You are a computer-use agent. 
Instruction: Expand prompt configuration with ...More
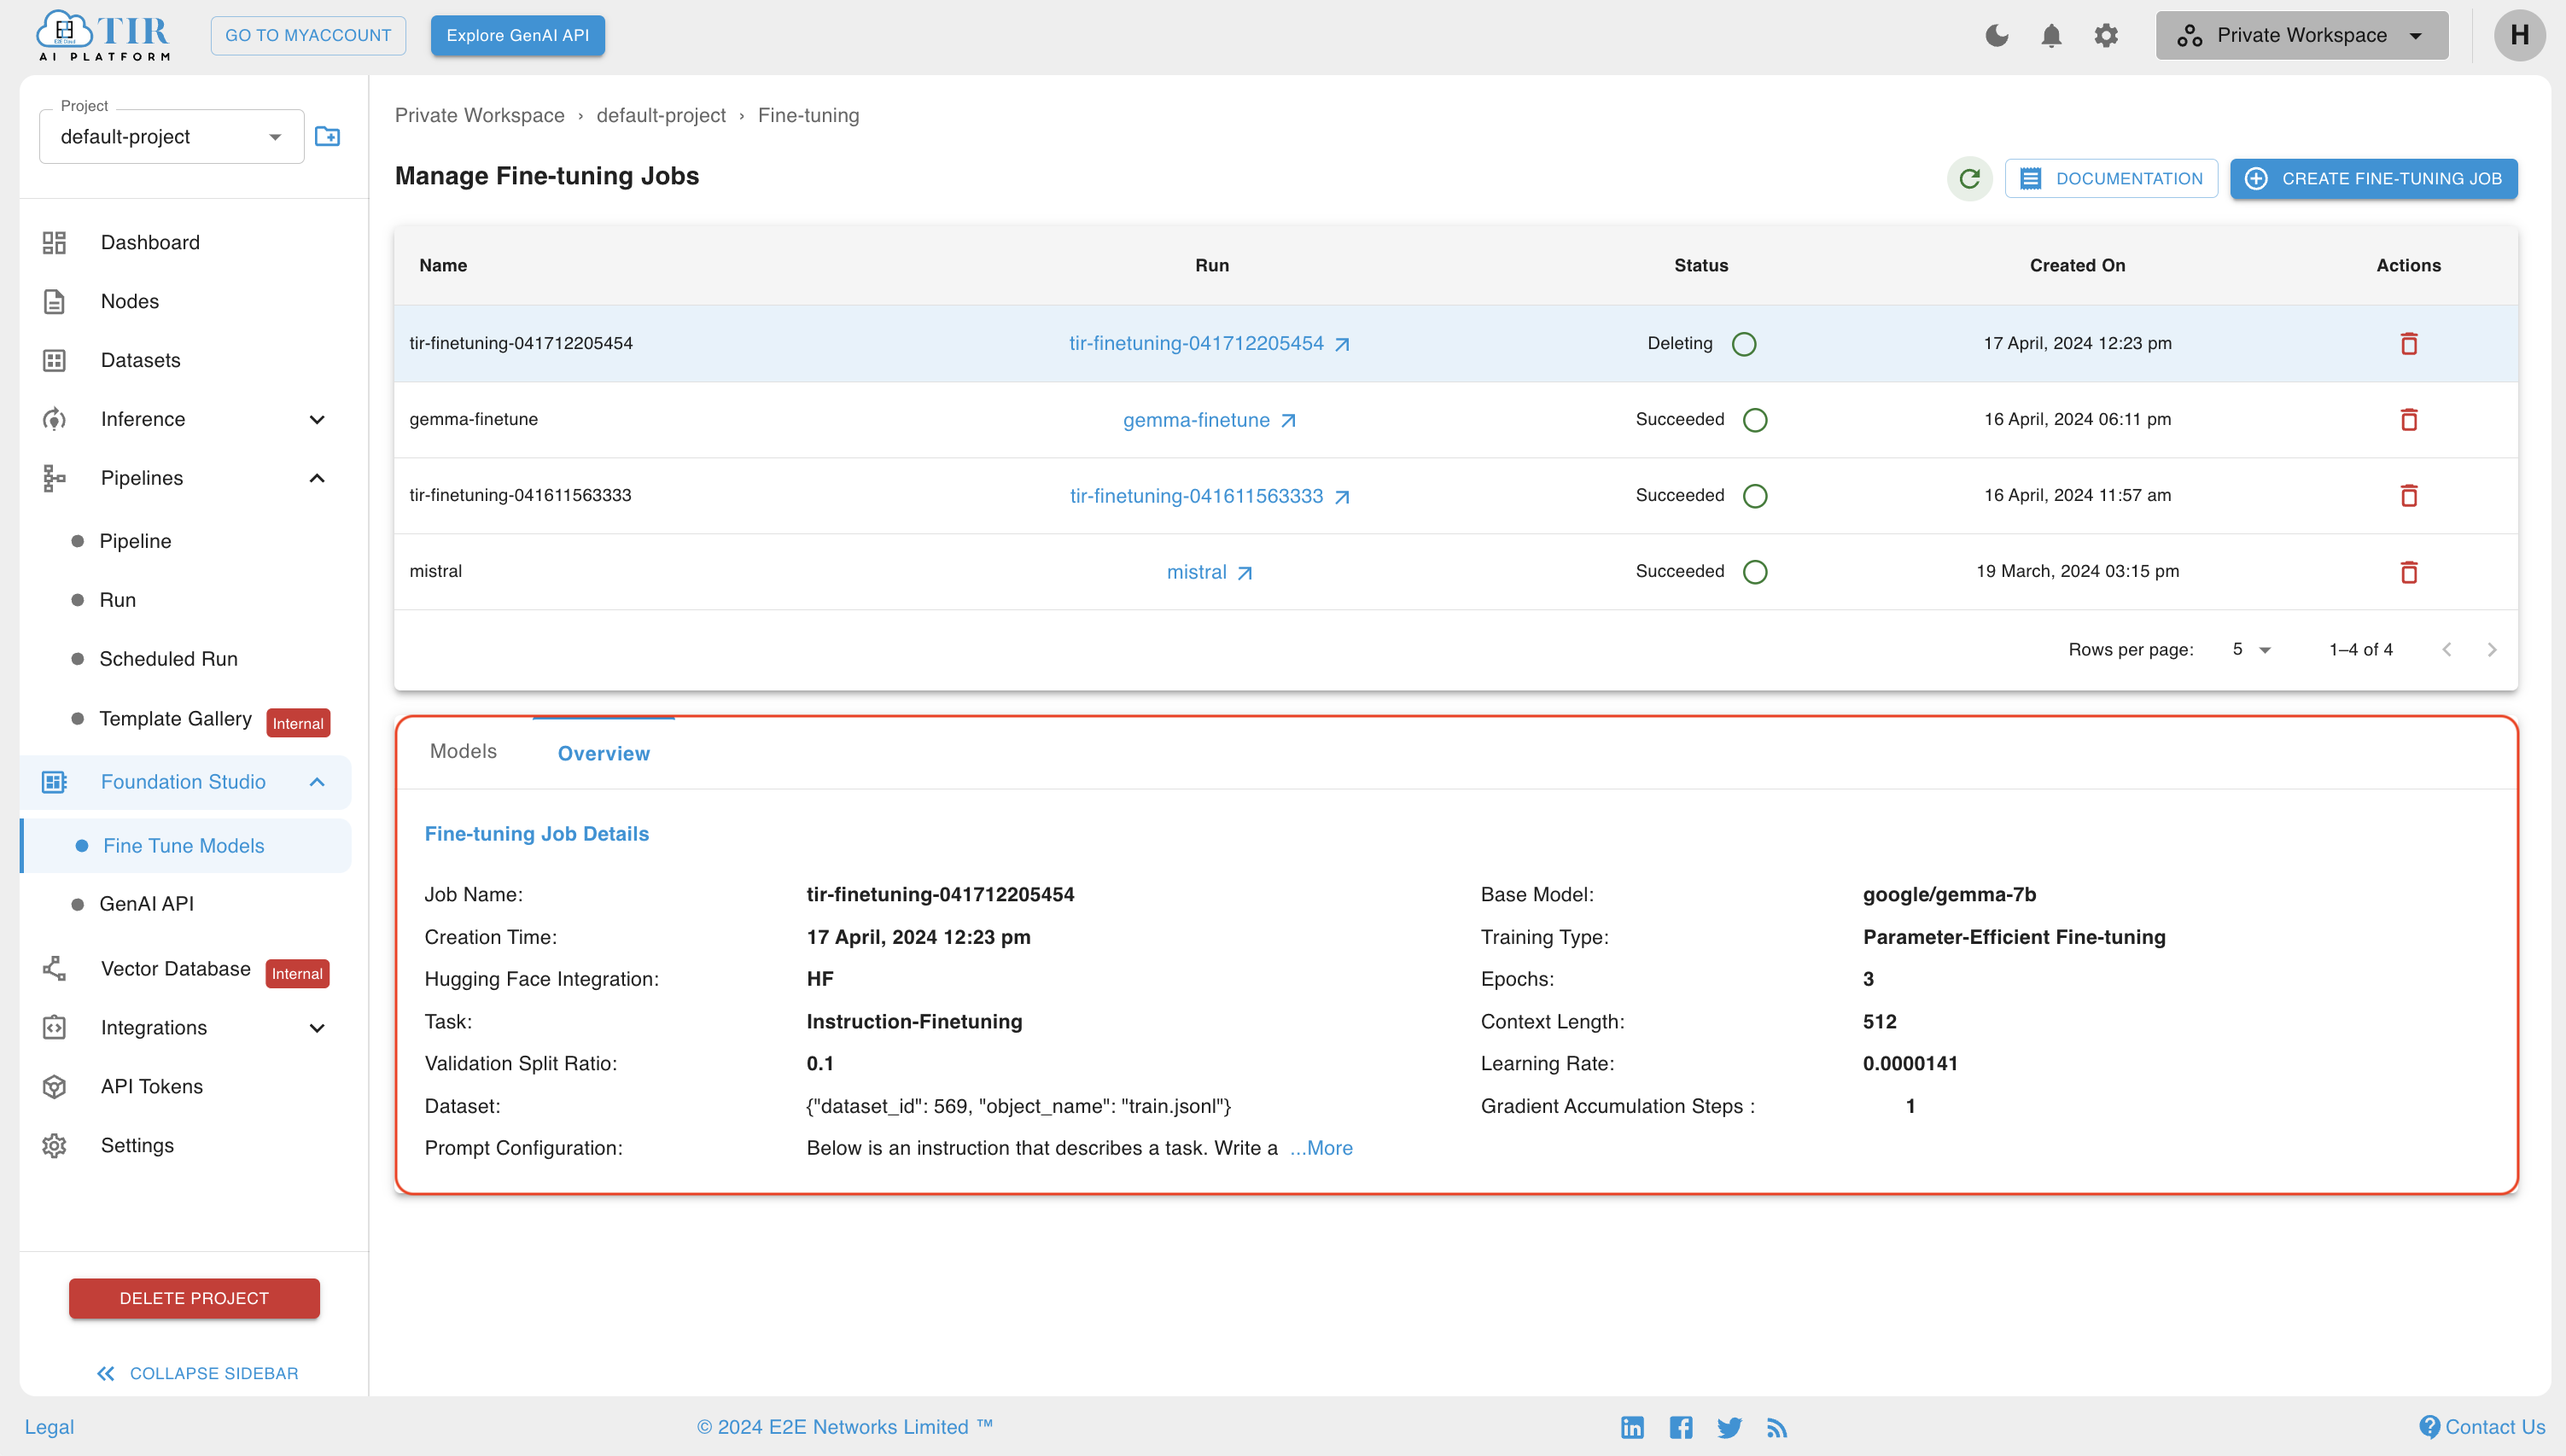pyautogui.click(x=1321, y=1149)
